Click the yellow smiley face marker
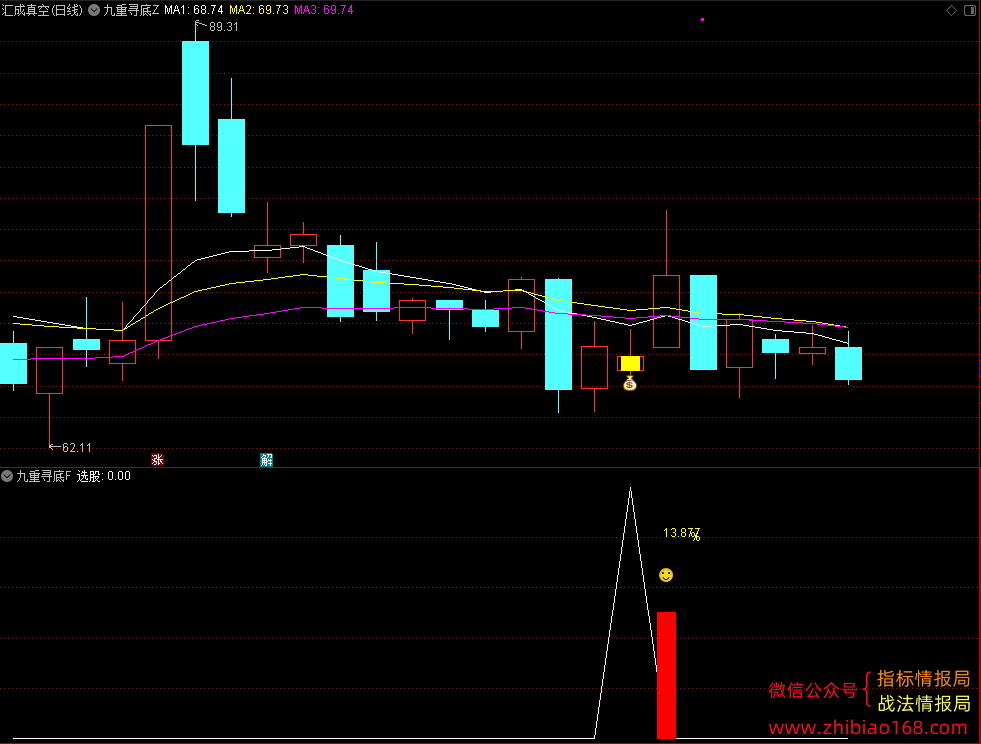 point(666,575)
